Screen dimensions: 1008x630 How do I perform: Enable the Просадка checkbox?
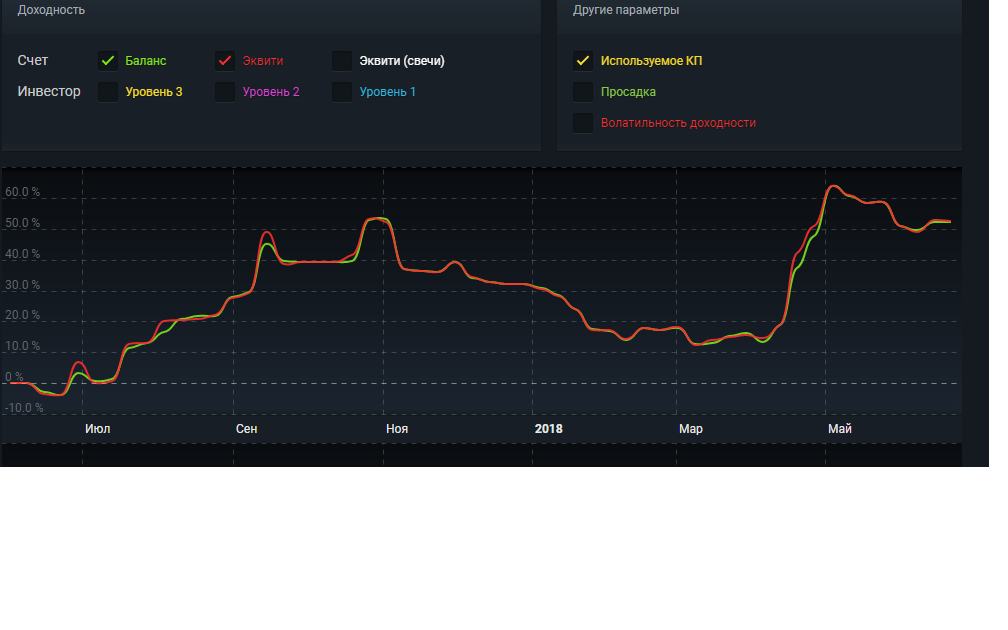pos(583,92)
